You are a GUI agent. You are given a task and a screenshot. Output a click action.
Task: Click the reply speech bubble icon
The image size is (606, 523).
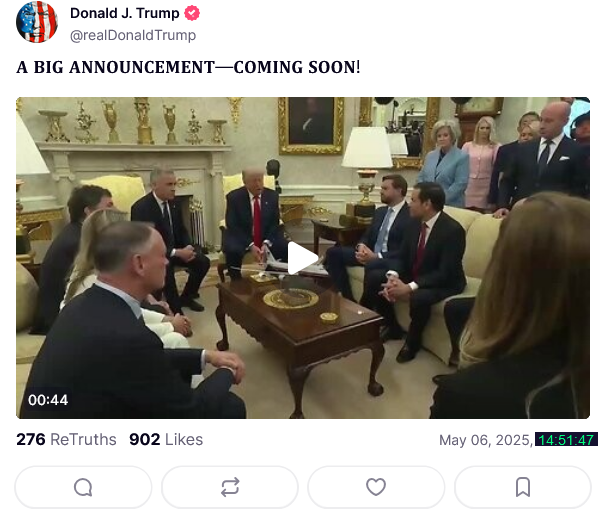[x=83, y=487]
